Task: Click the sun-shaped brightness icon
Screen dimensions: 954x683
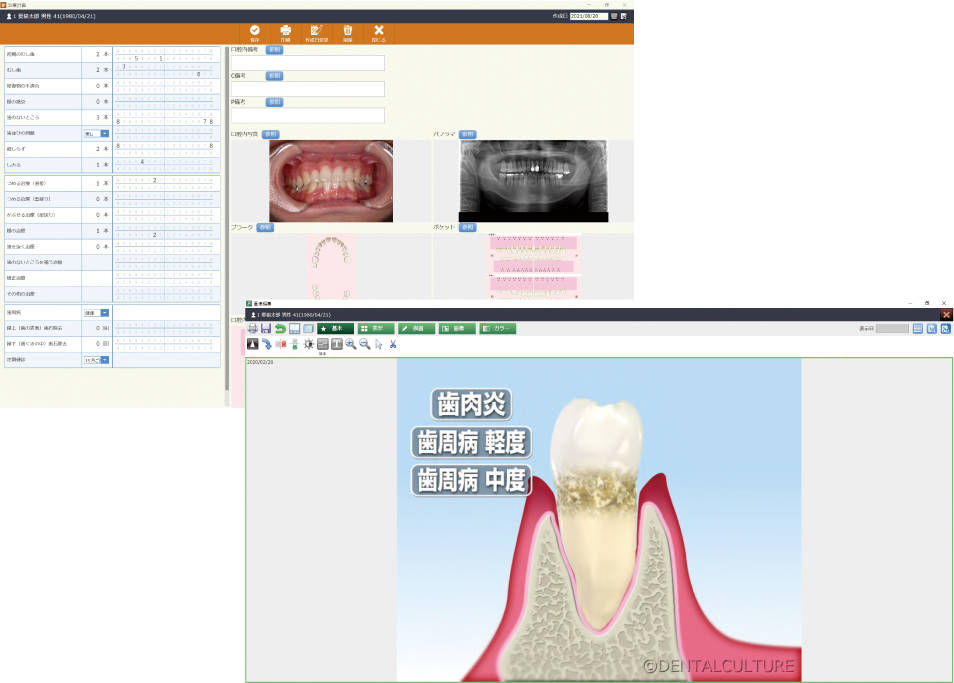Action: coord(308,344)
